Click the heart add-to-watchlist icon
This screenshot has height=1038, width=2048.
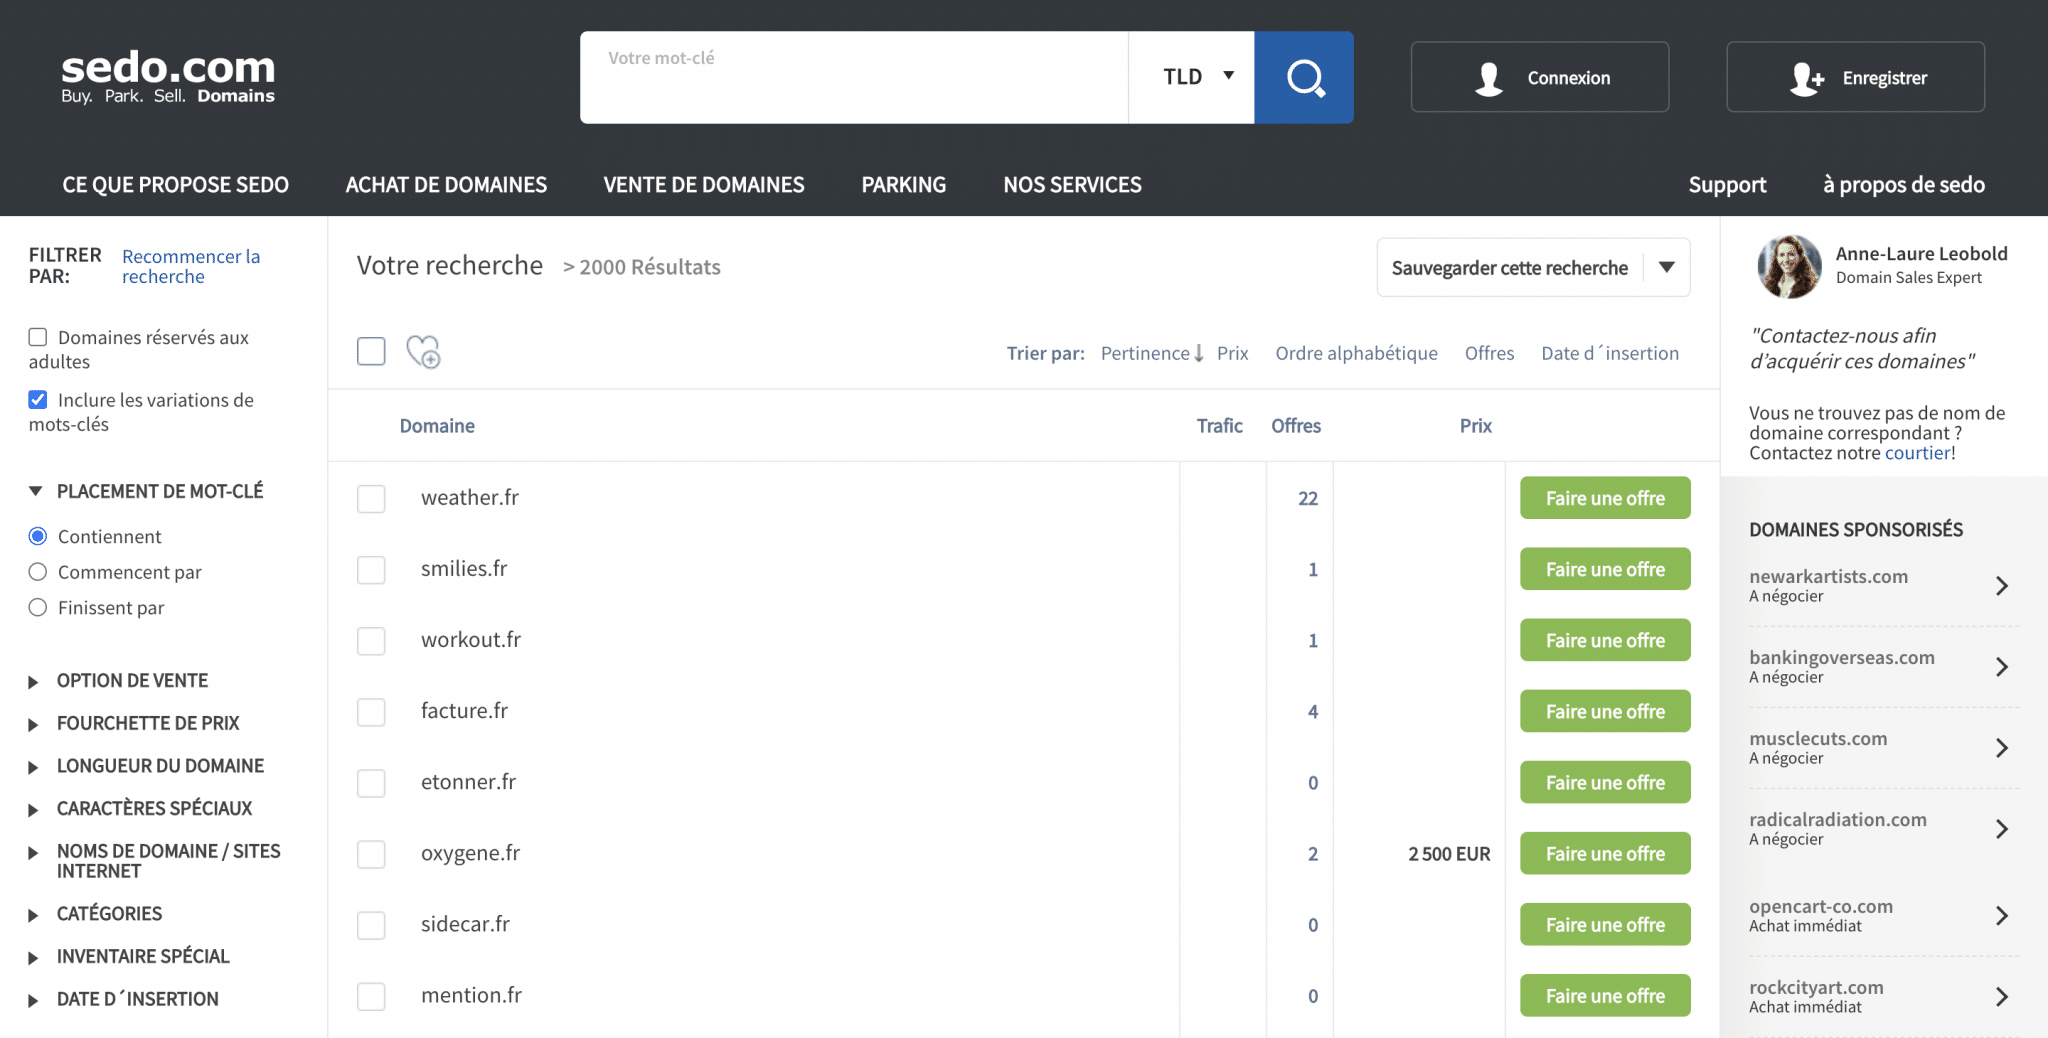(x=423, y=352)
